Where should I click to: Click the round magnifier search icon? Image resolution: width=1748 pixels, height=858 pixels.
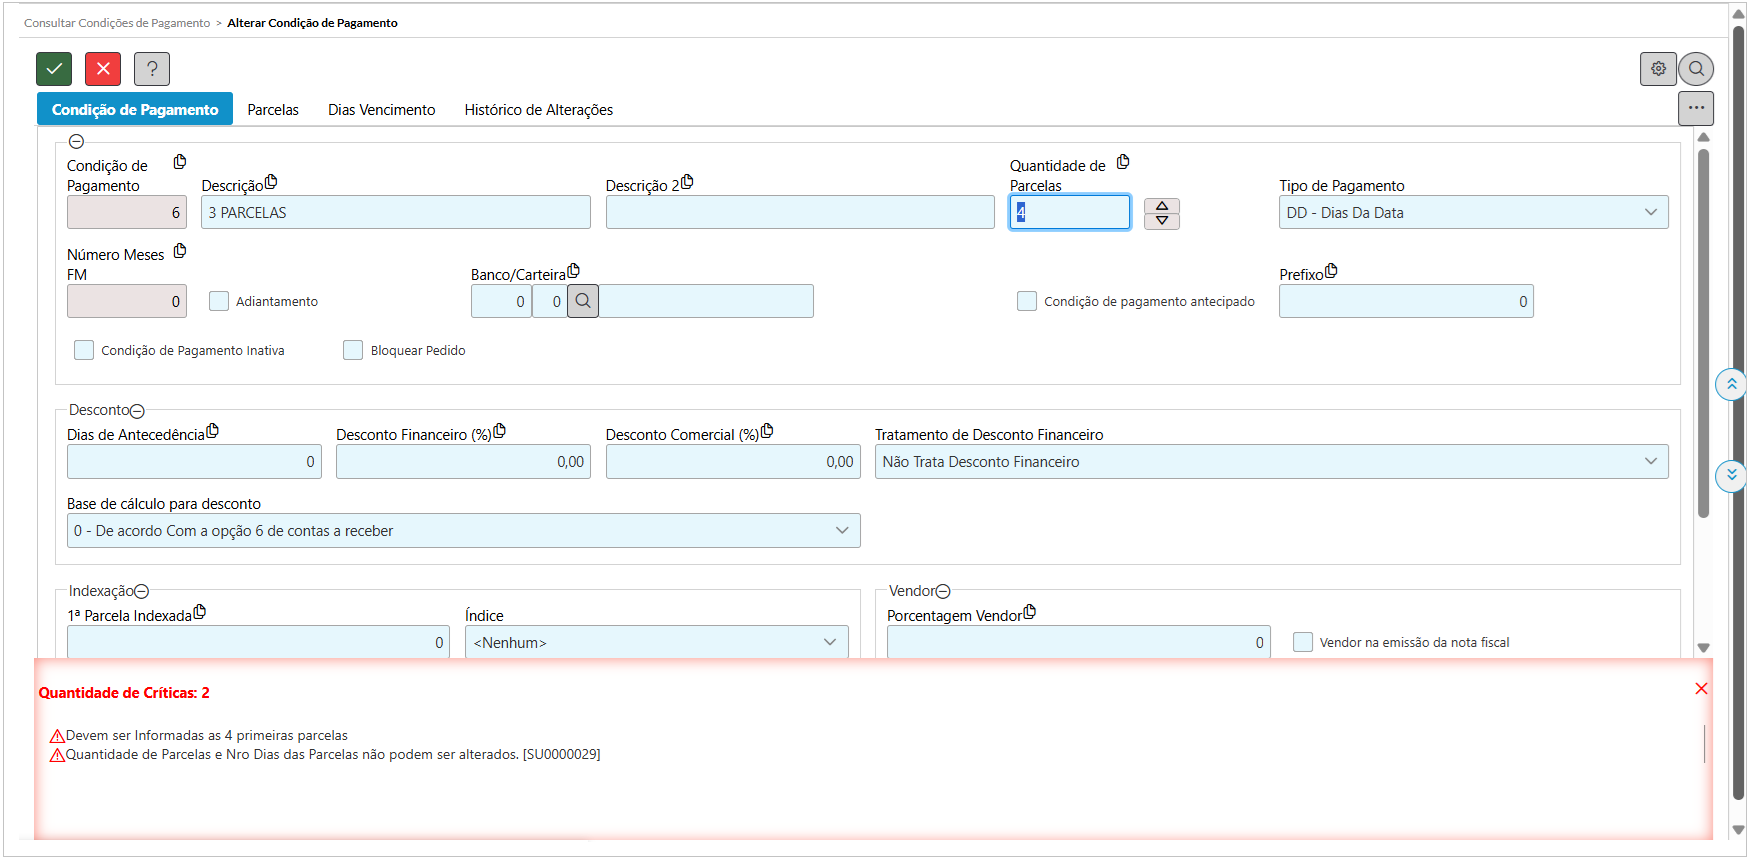point(1696,69)
